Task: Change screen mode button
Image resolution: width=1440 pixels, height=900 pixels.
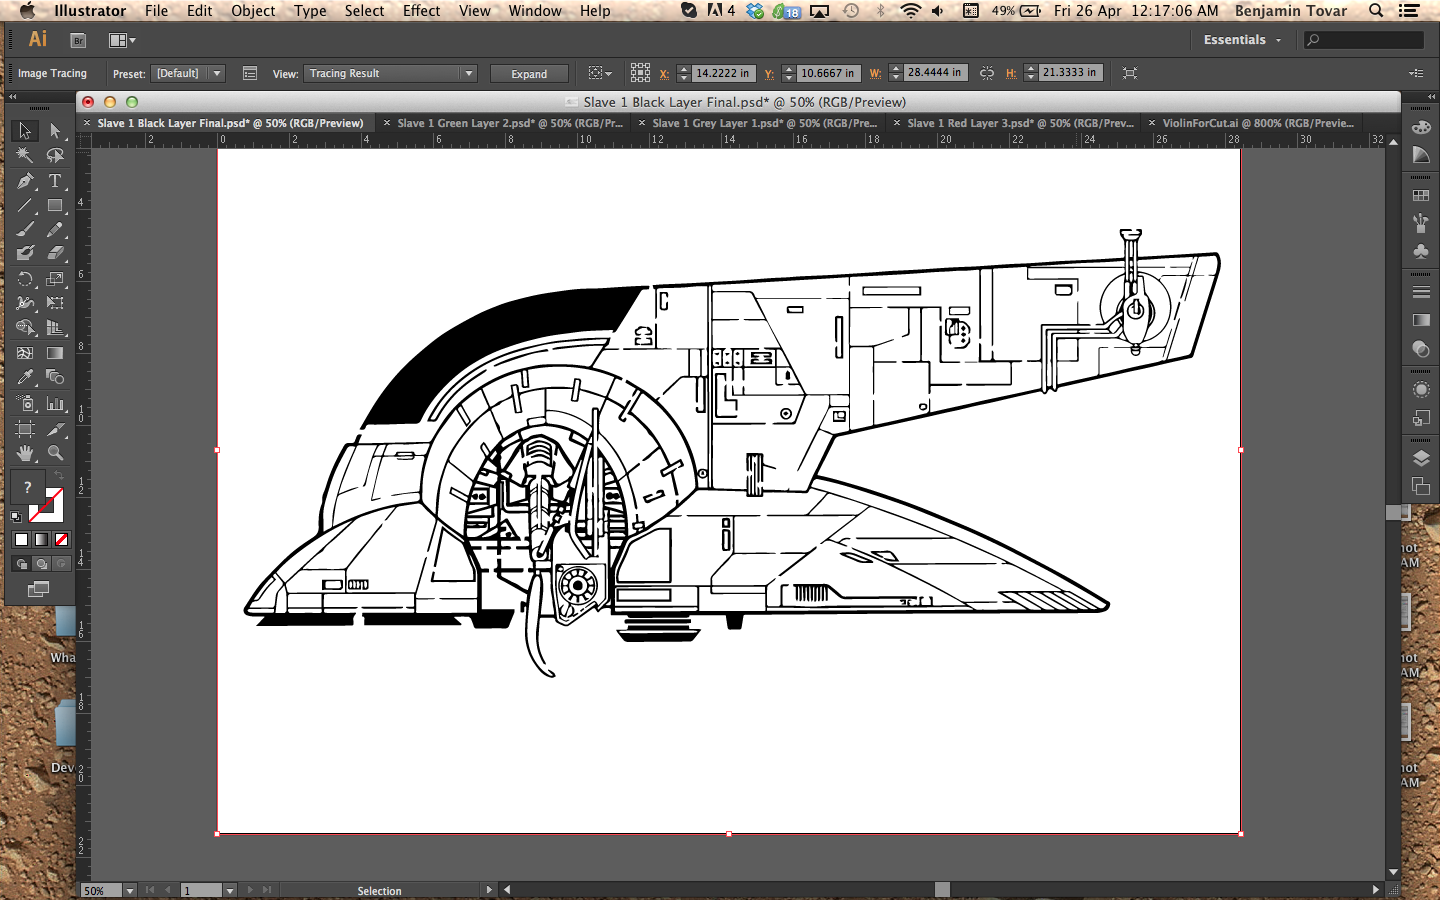Action: (39, 589)
